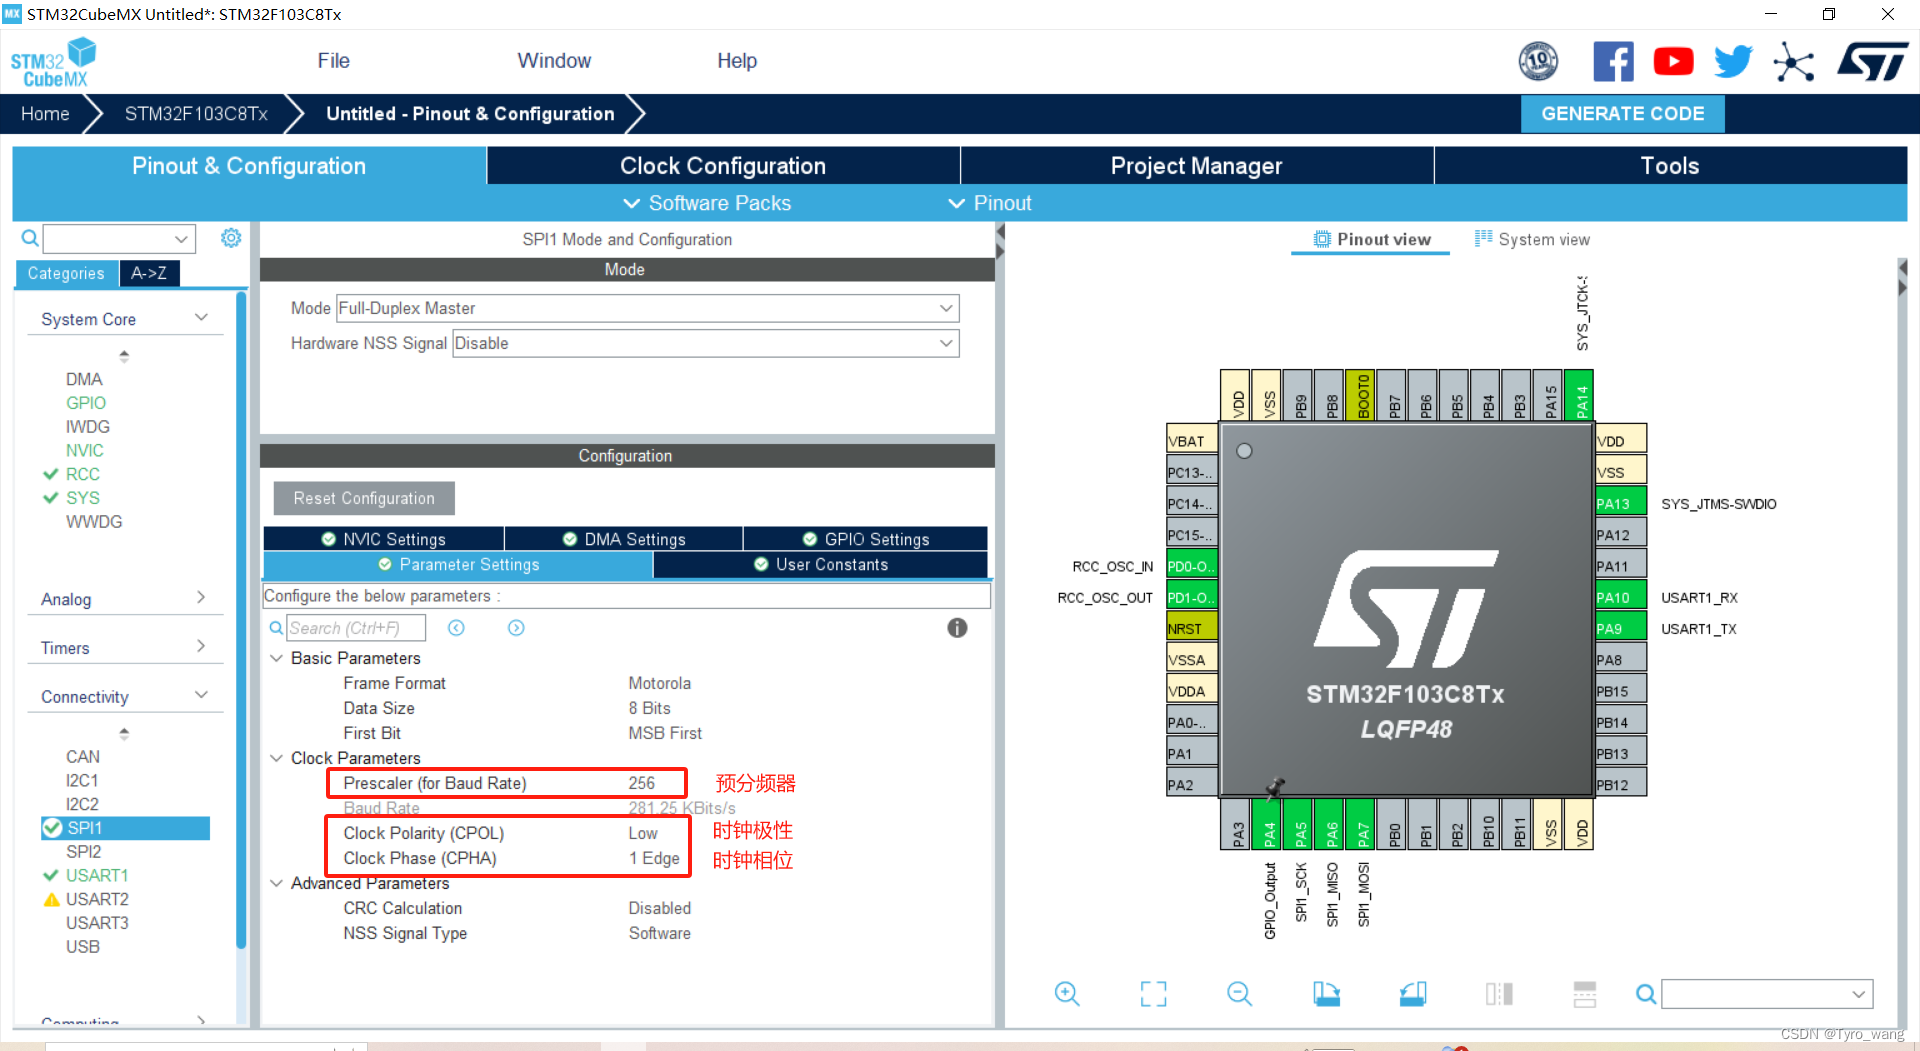Open the File menu
Image resolution: width=1920 pixels, height=1051 pixels.
(x=334, y=61)
